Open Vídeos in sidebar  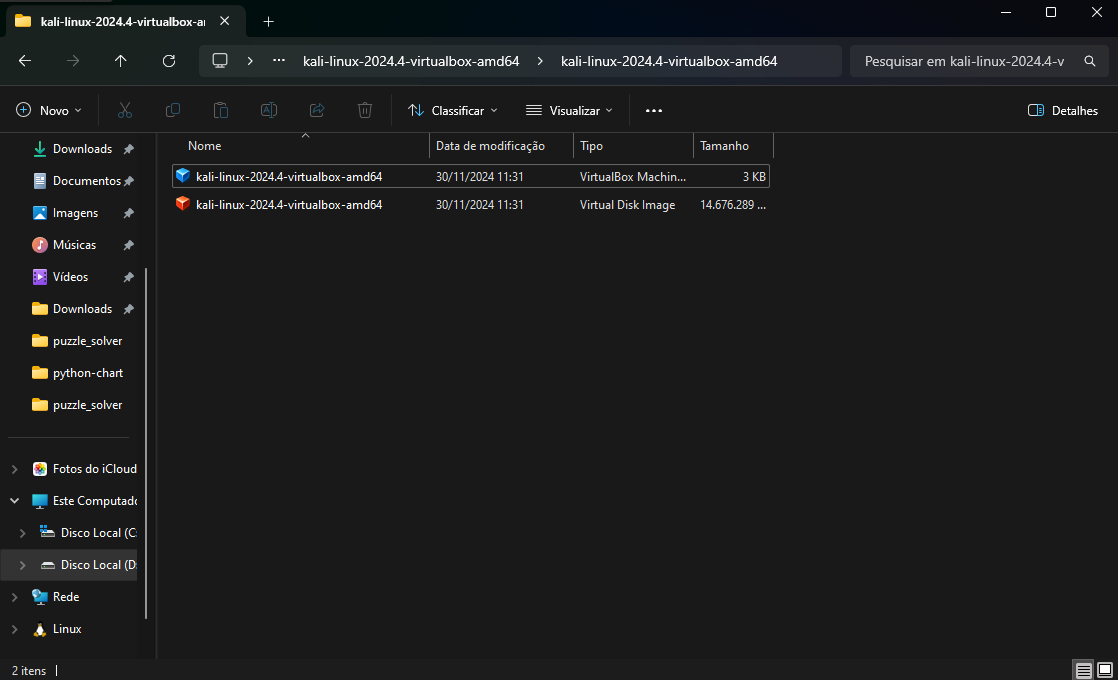70,277
